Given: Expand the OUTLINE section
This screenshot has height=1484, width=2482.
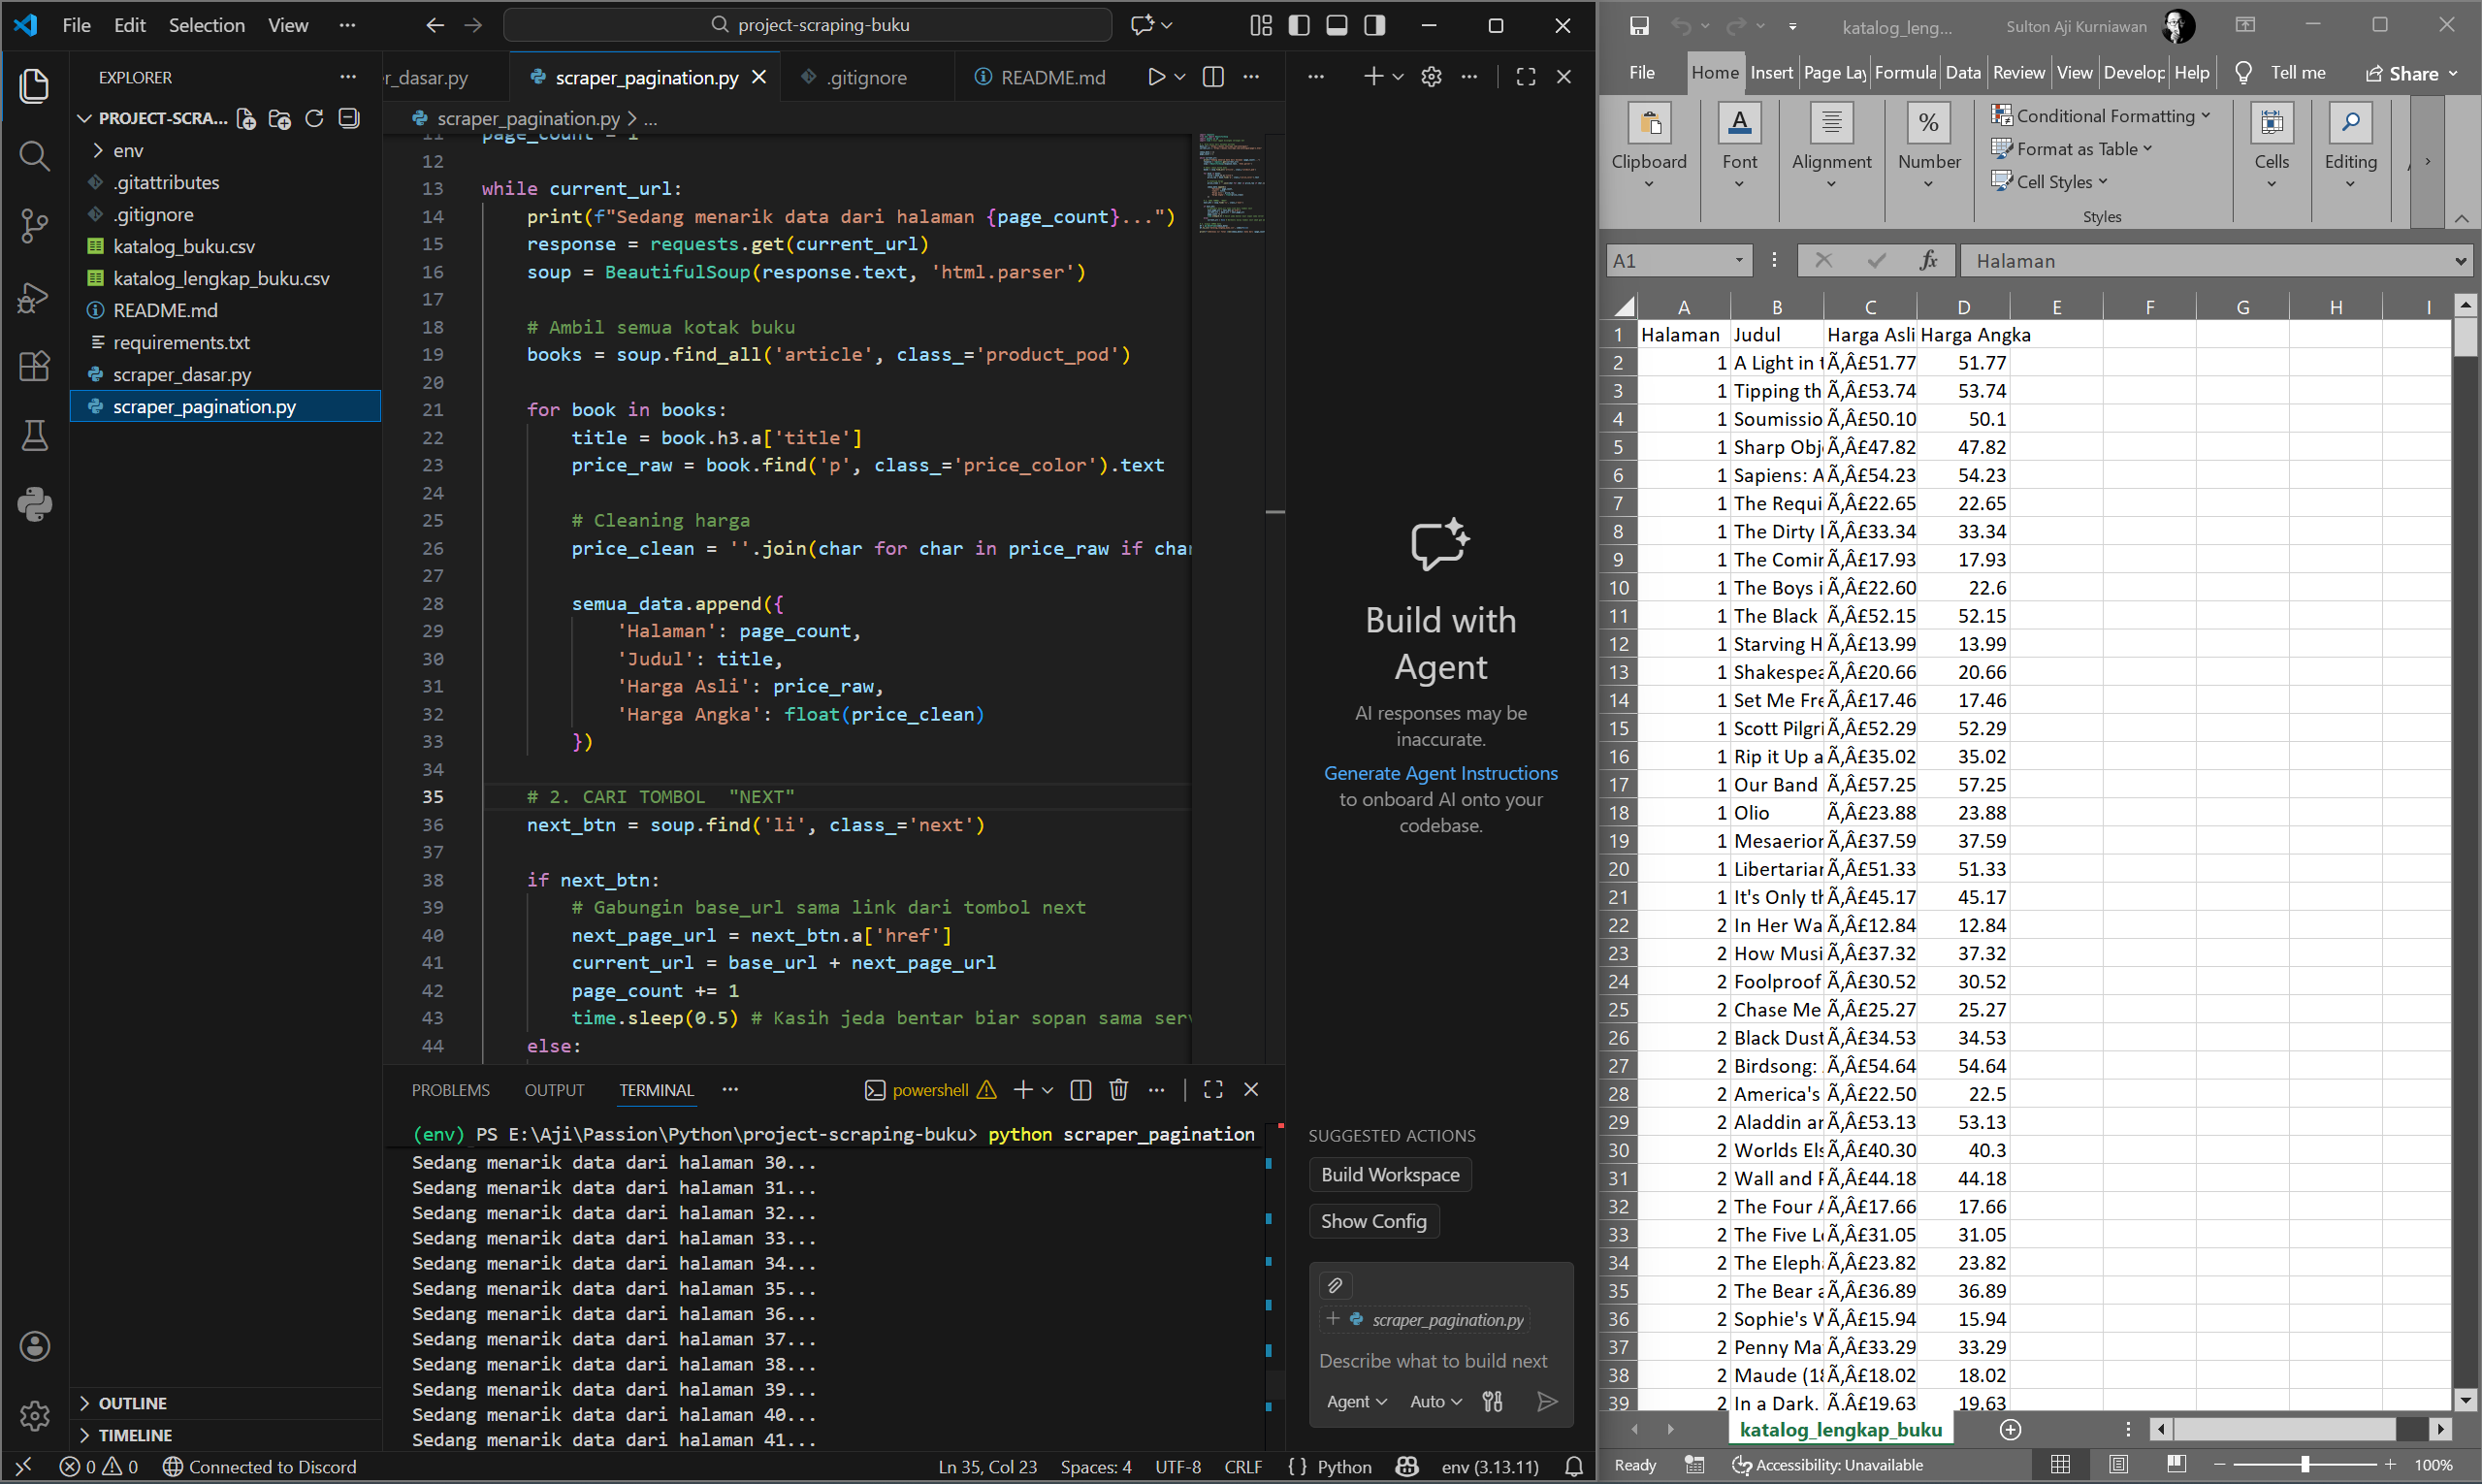Looking at the screenshot, I should 132,1403.
